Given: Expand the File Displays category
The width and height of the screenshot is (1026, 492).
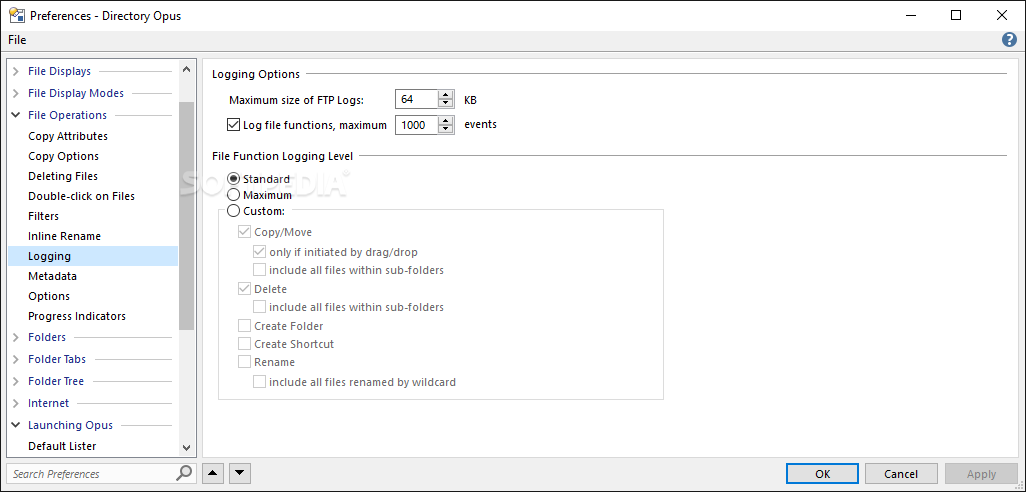Looking at the screenshot, I should tap(16, 71).
